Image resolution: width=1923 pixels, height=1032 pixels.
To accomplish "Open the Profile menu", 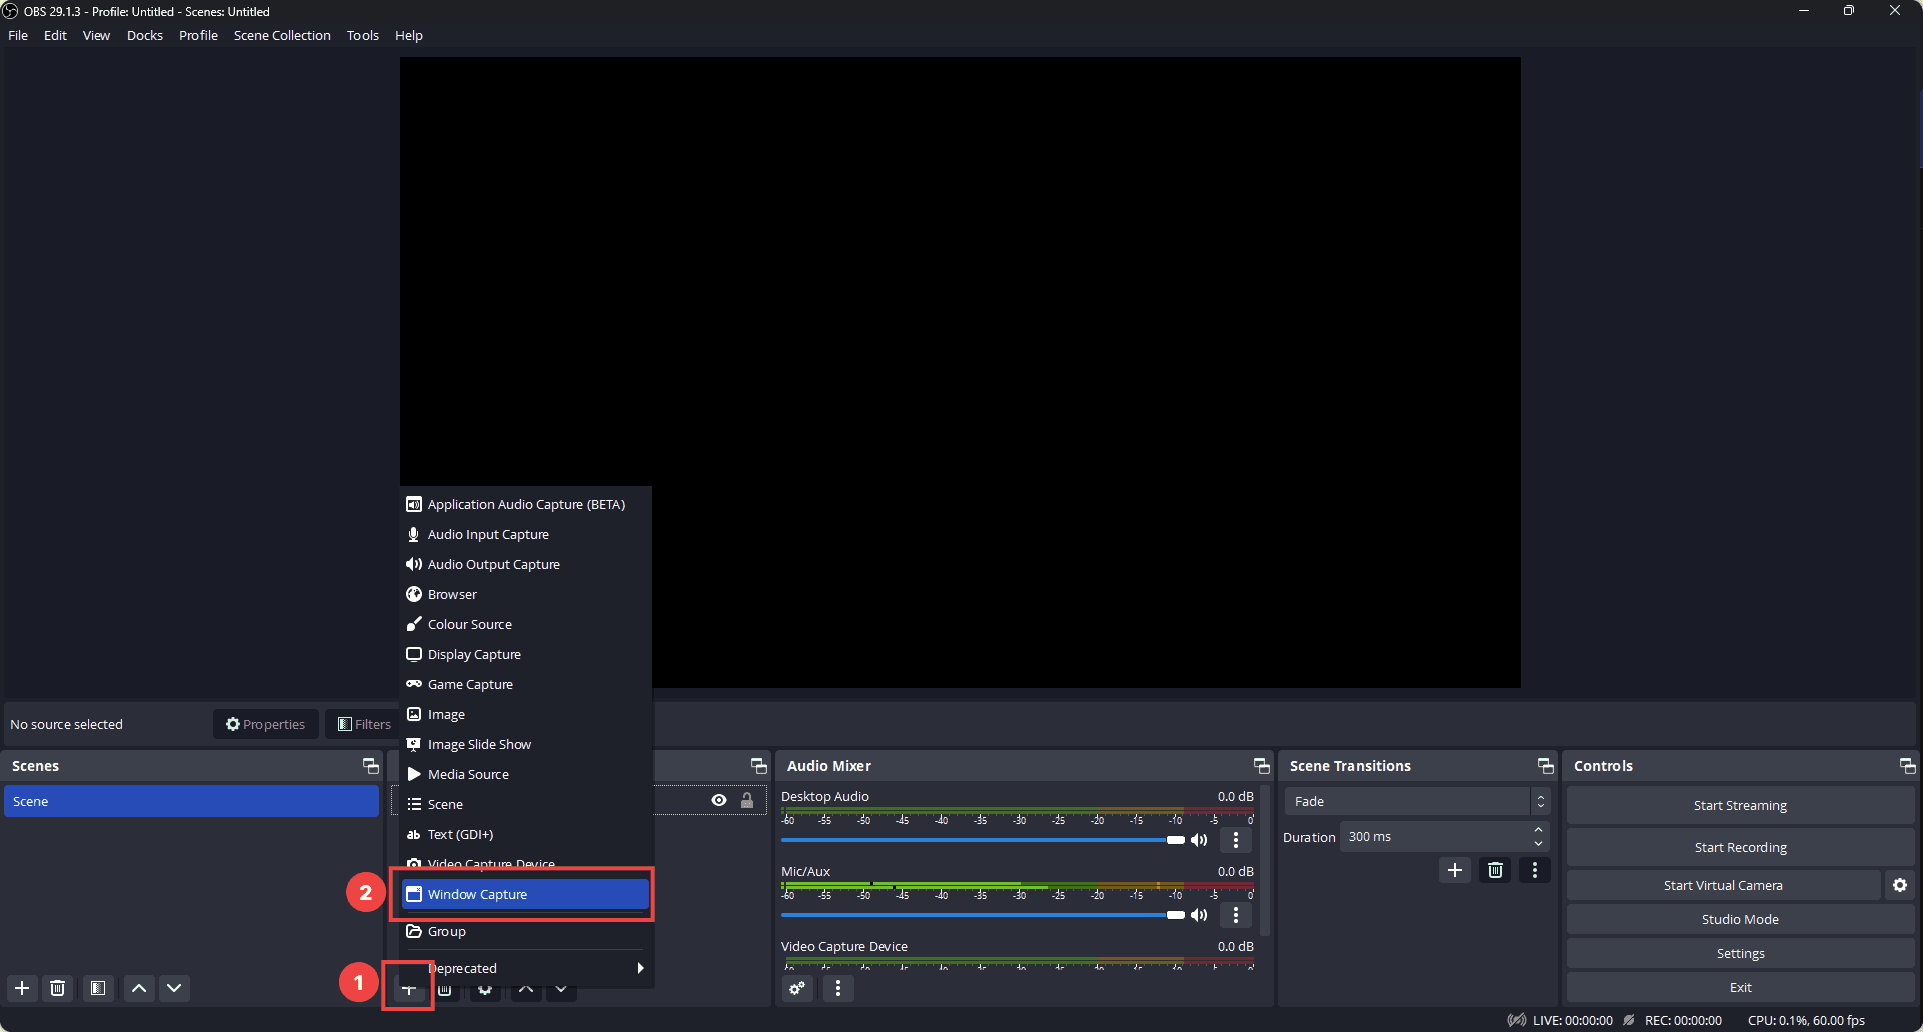I will tap(198, 35).
